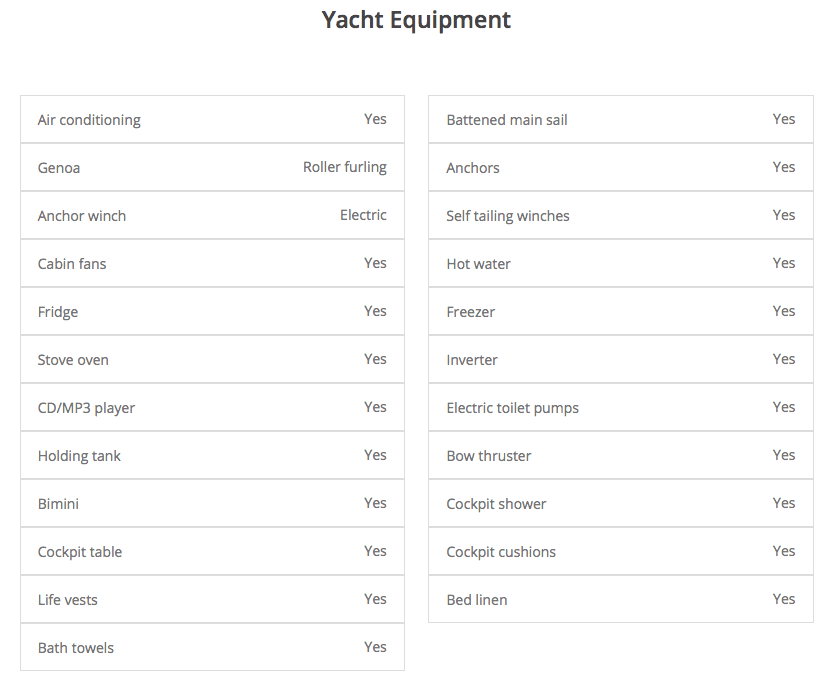Screen dimensions: 831x673
Task: Click the Electric value for Anchor winch
Action: (363, 215)
